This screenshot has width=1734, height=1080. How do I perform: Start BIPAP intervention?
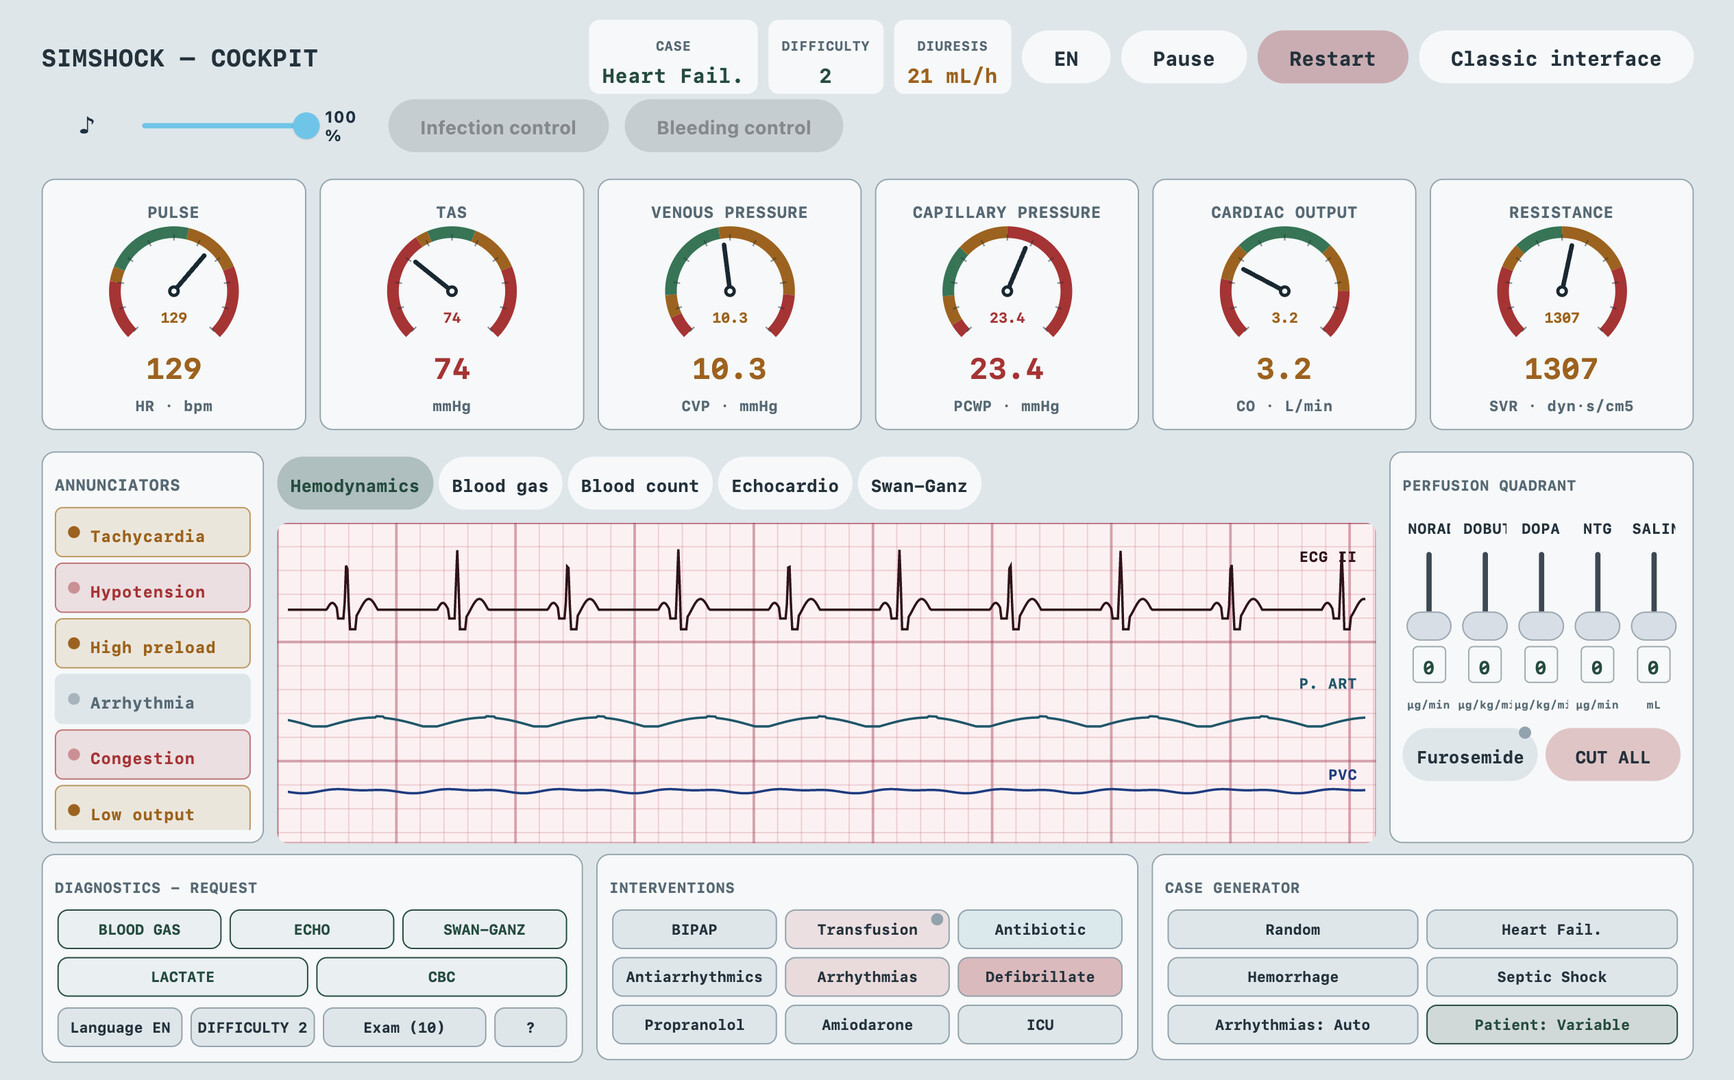(x=694, y=929)
